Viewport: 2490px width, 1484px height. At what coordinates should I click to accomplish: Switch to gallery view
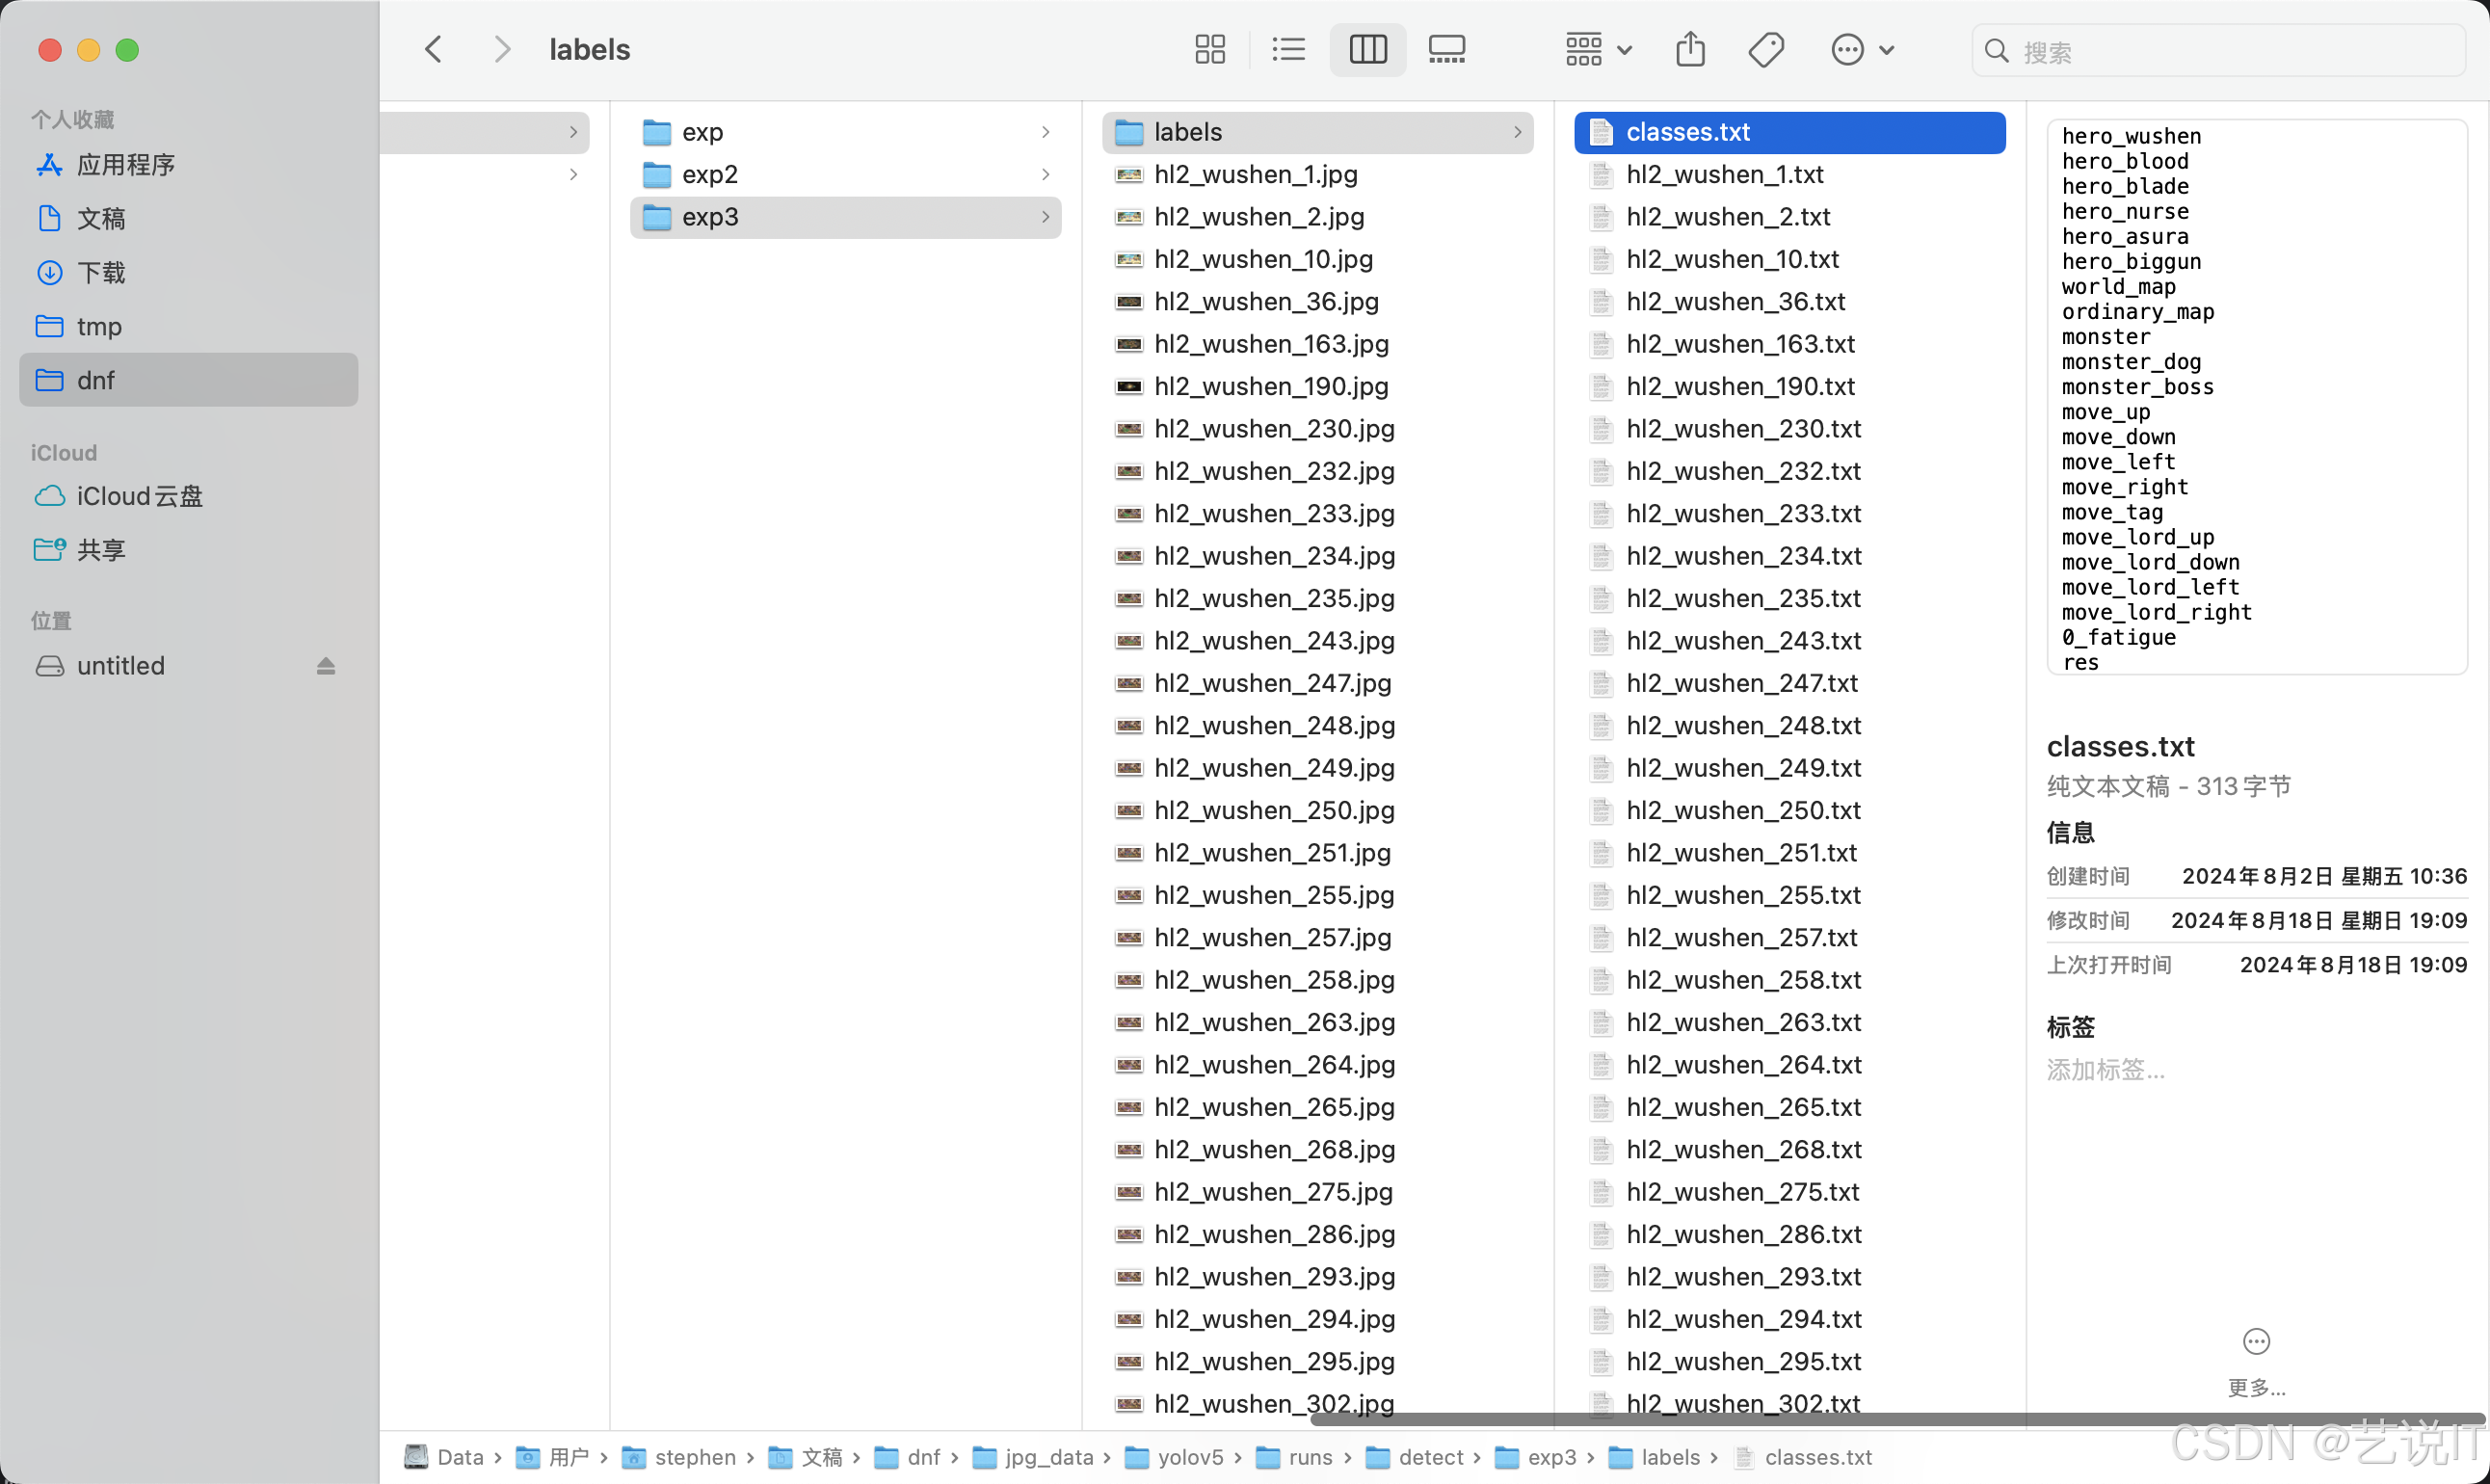1446,49
